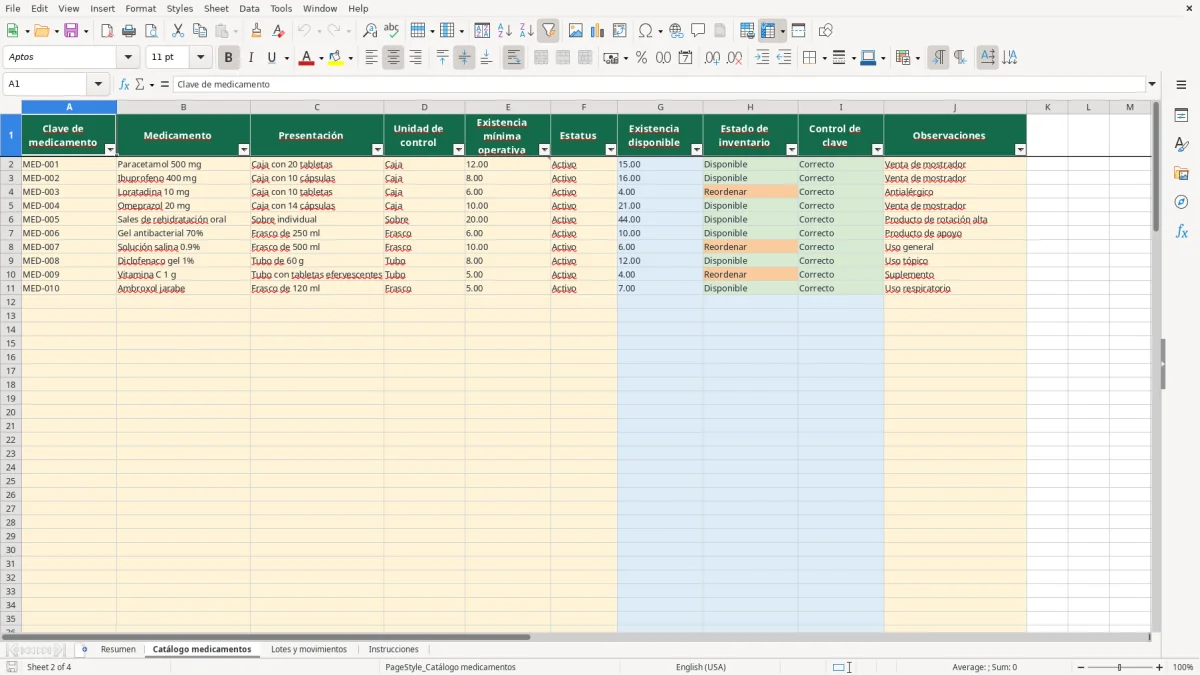The width and height of the screenshot is (1200, 675).
Task: Open the Font Size dropdown arrow
Action: pos(200,58)
